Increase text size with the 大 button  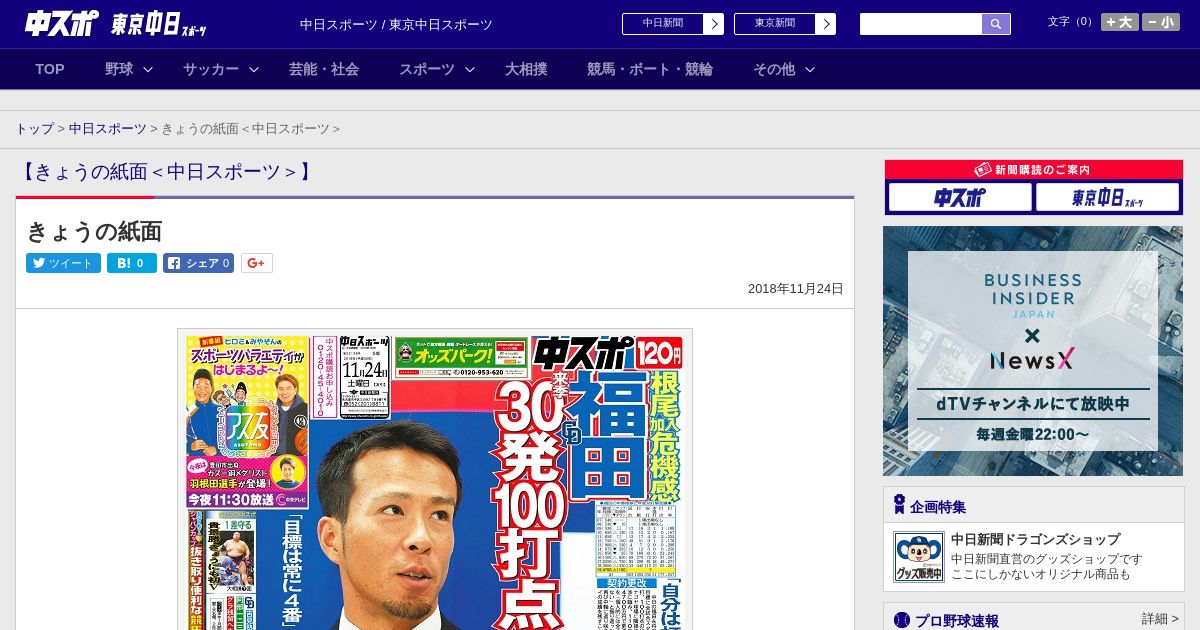(1119, 22)
